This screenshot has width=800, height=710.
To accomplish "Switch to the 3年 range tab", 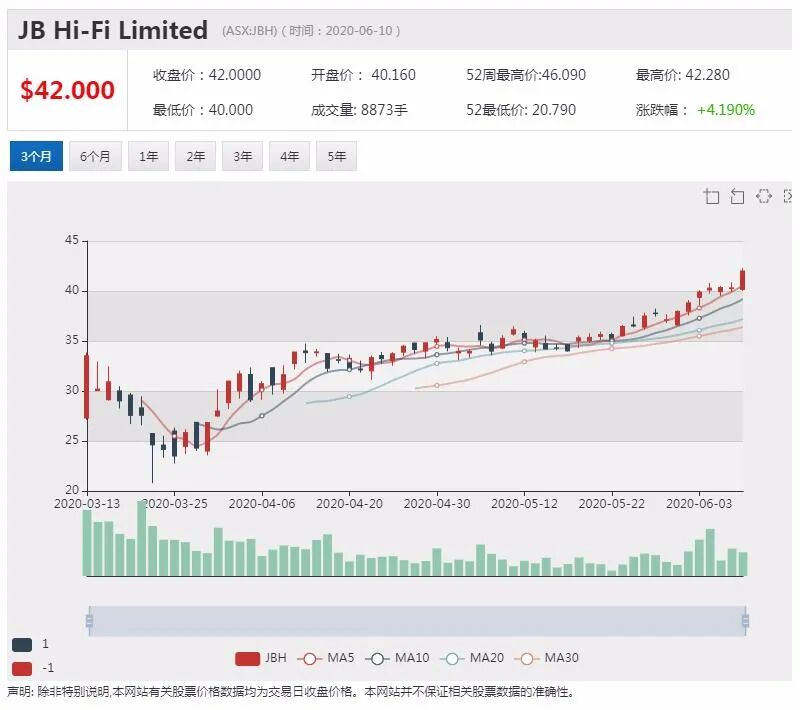I will (242, 156).
